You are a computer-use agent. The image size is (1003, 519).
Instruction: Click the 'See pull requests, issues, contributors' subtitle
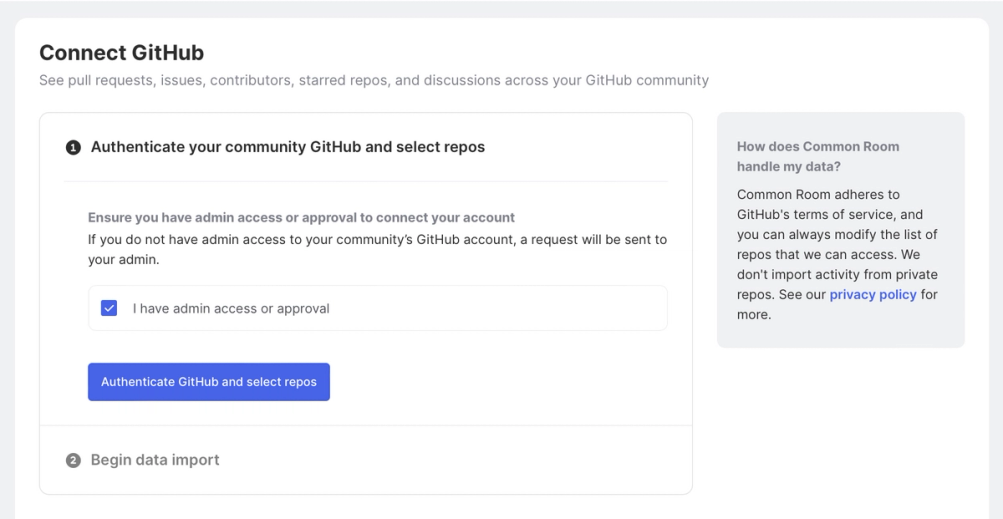[374, 81]
